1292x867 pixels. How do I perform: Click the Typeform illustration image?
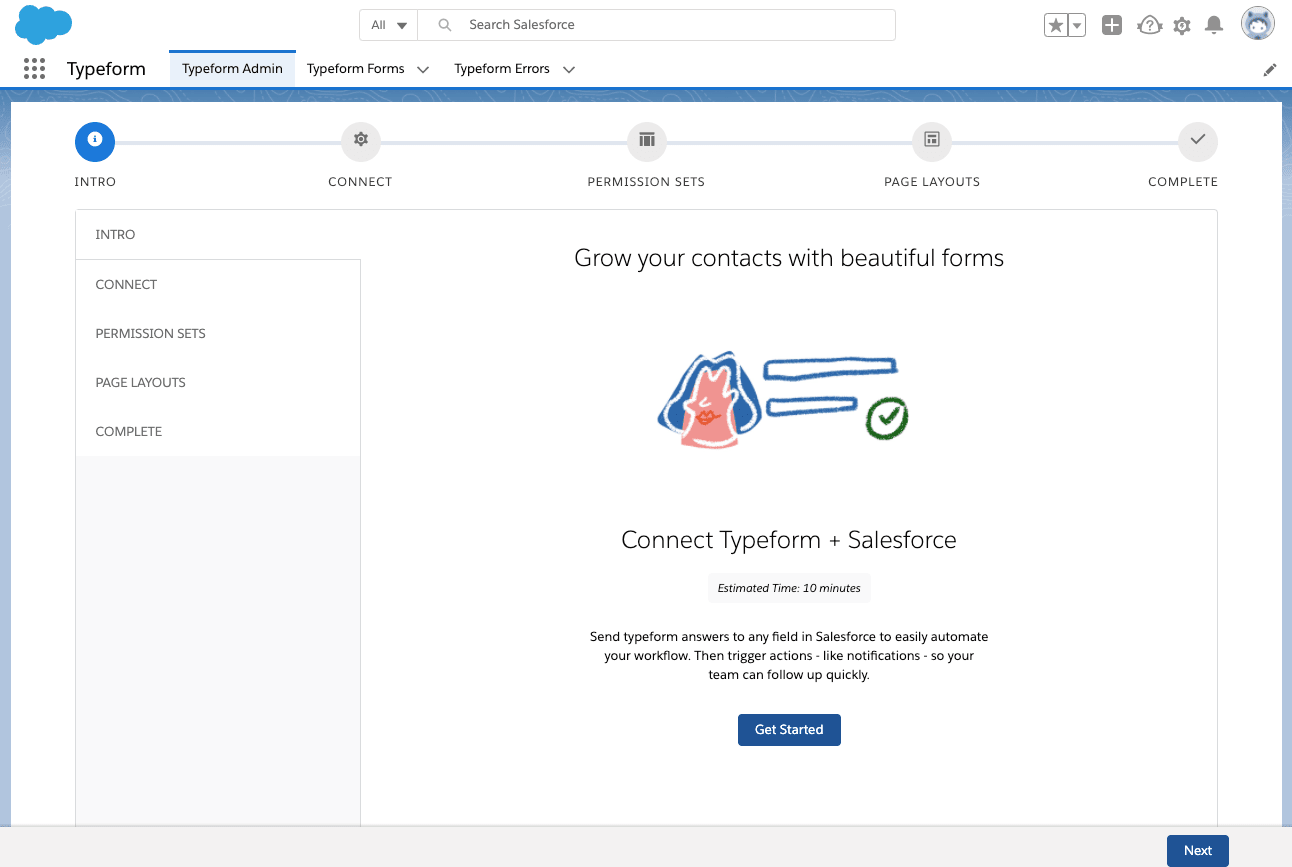(783, 399)
